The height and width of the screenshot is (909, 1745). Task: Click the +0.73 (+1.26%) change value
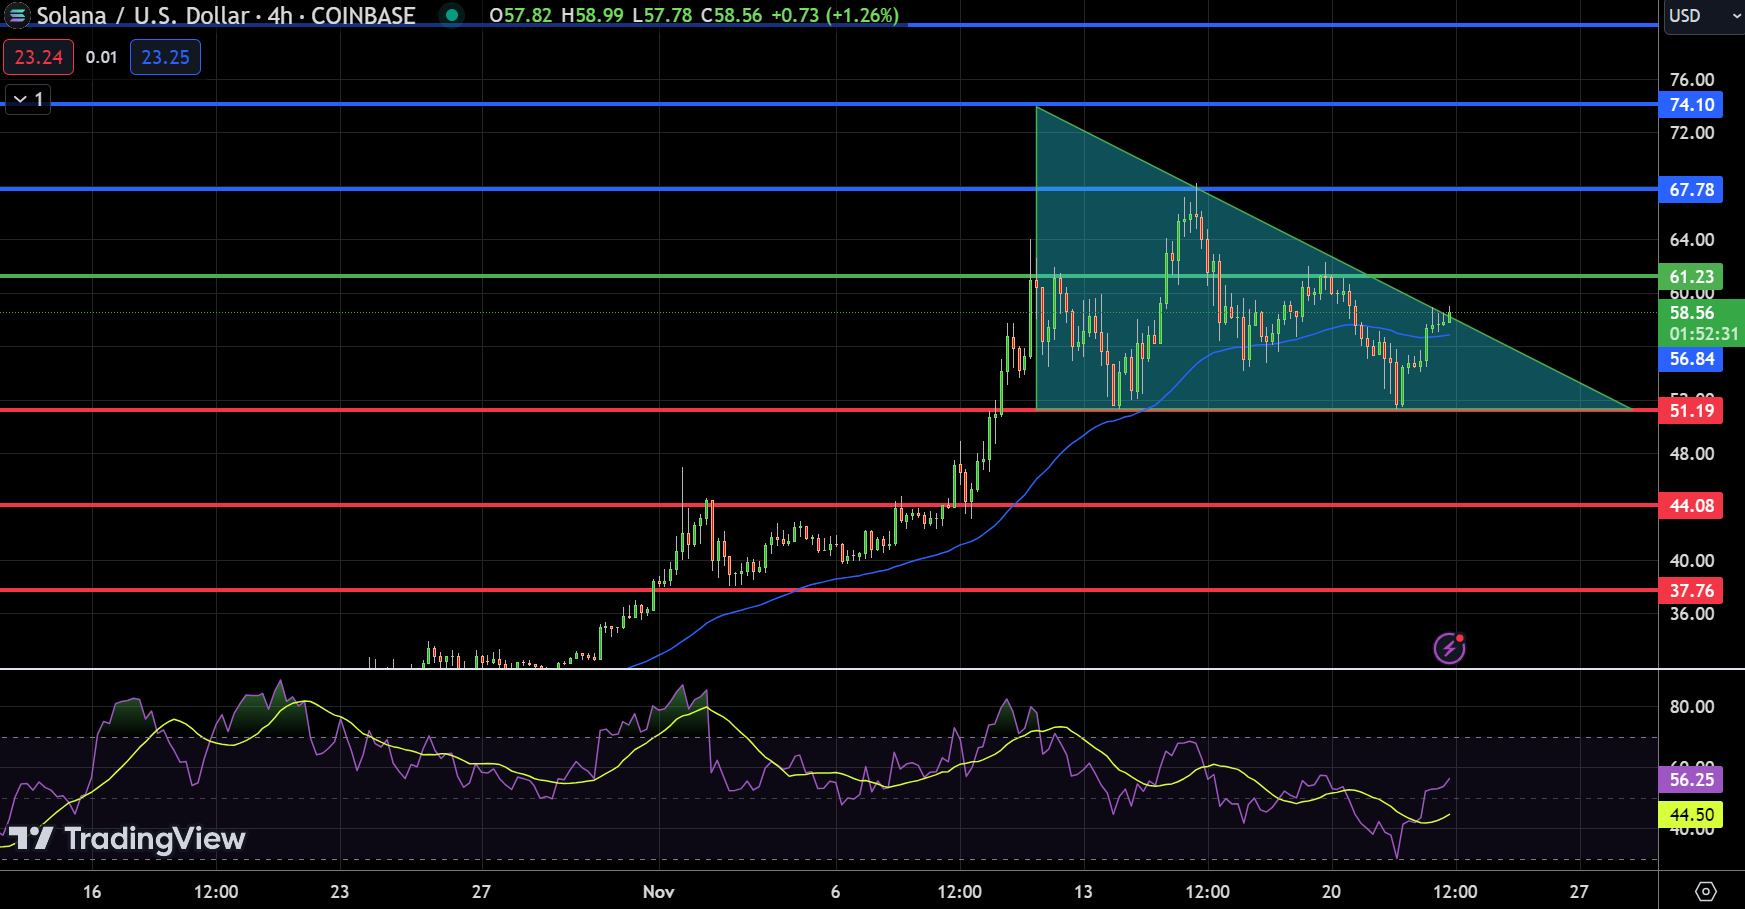point(835,15)
